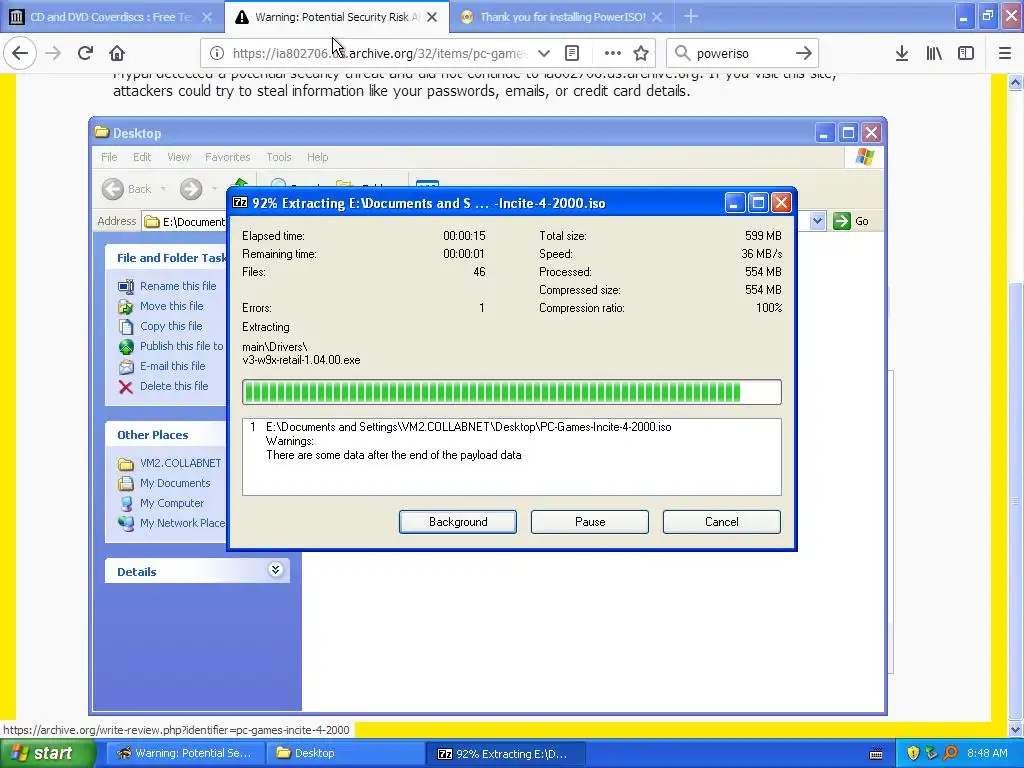Bookmark this page with the star
Screen dimensions: 1024x768
tap(641, 53)
